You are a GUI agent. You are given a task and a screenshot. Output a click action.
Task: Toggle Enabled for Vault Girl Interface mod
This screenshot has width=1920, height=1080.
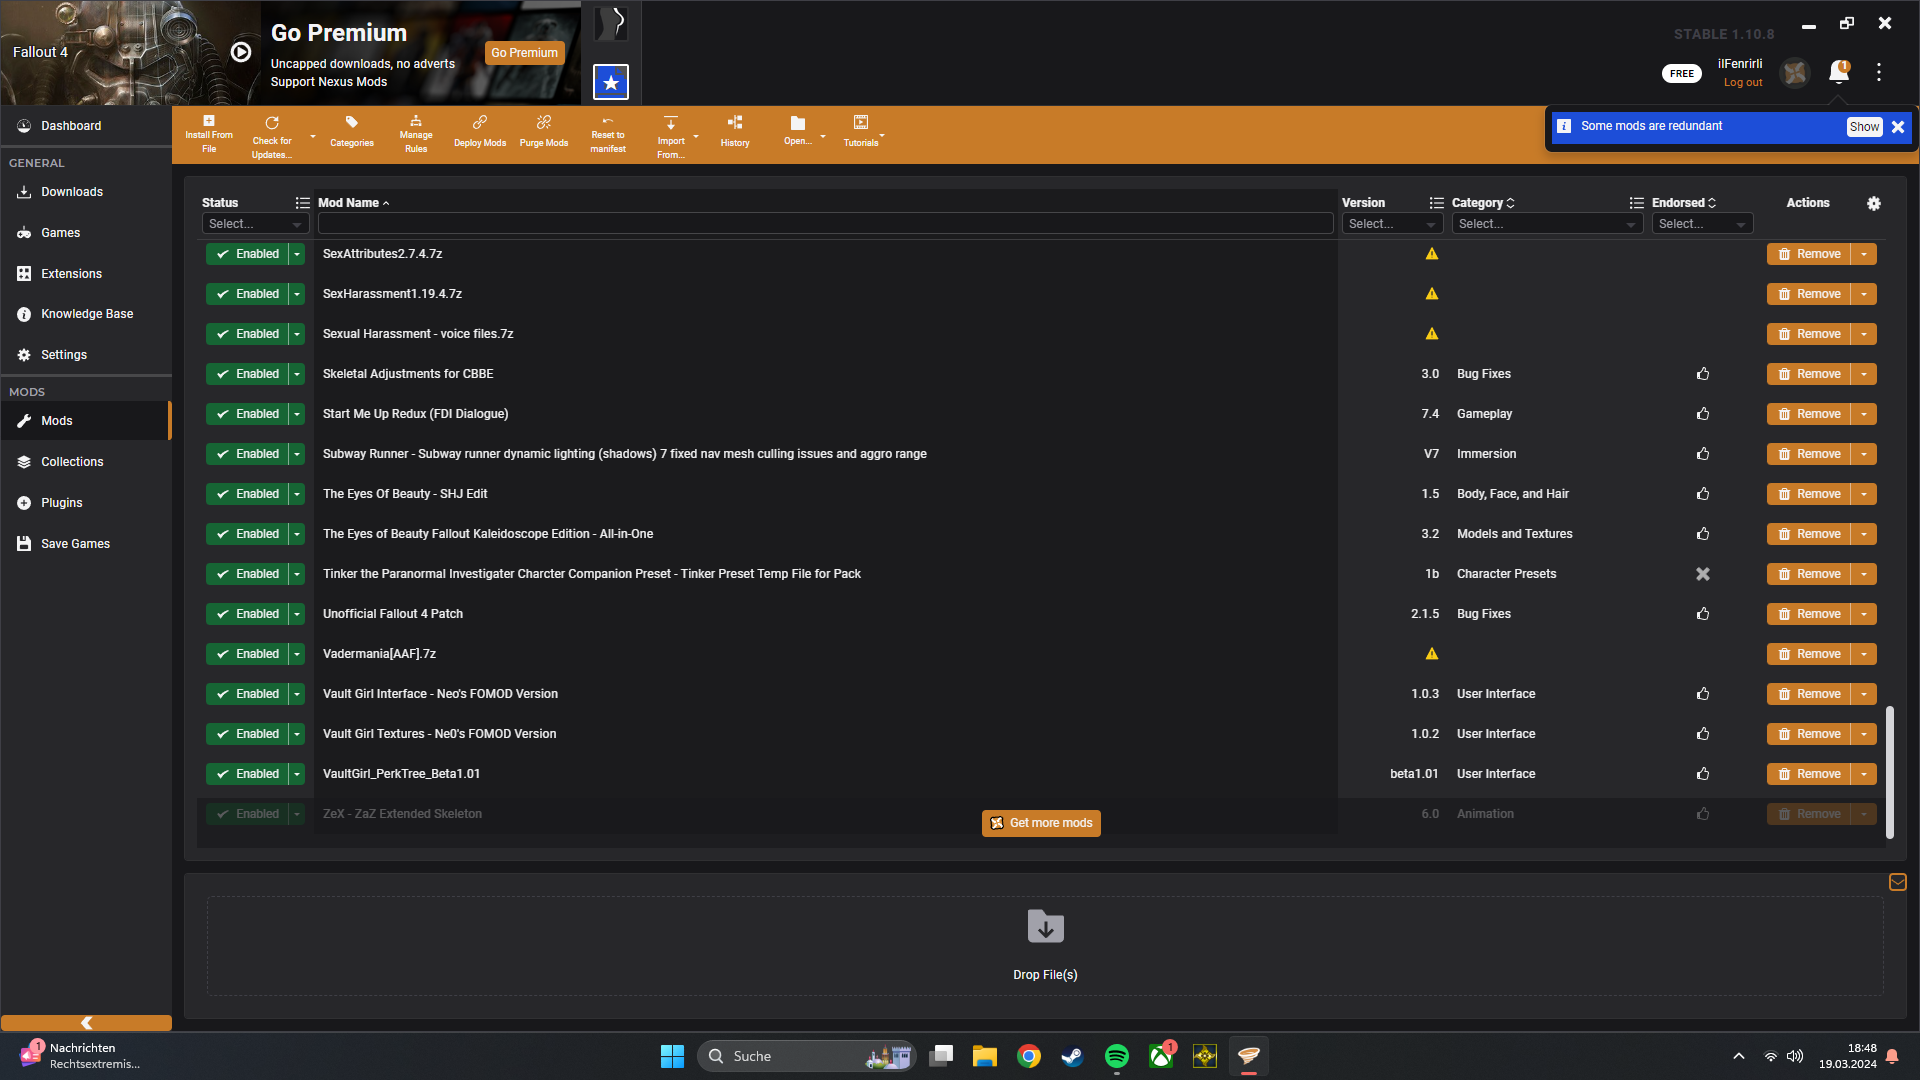[247, 694]
